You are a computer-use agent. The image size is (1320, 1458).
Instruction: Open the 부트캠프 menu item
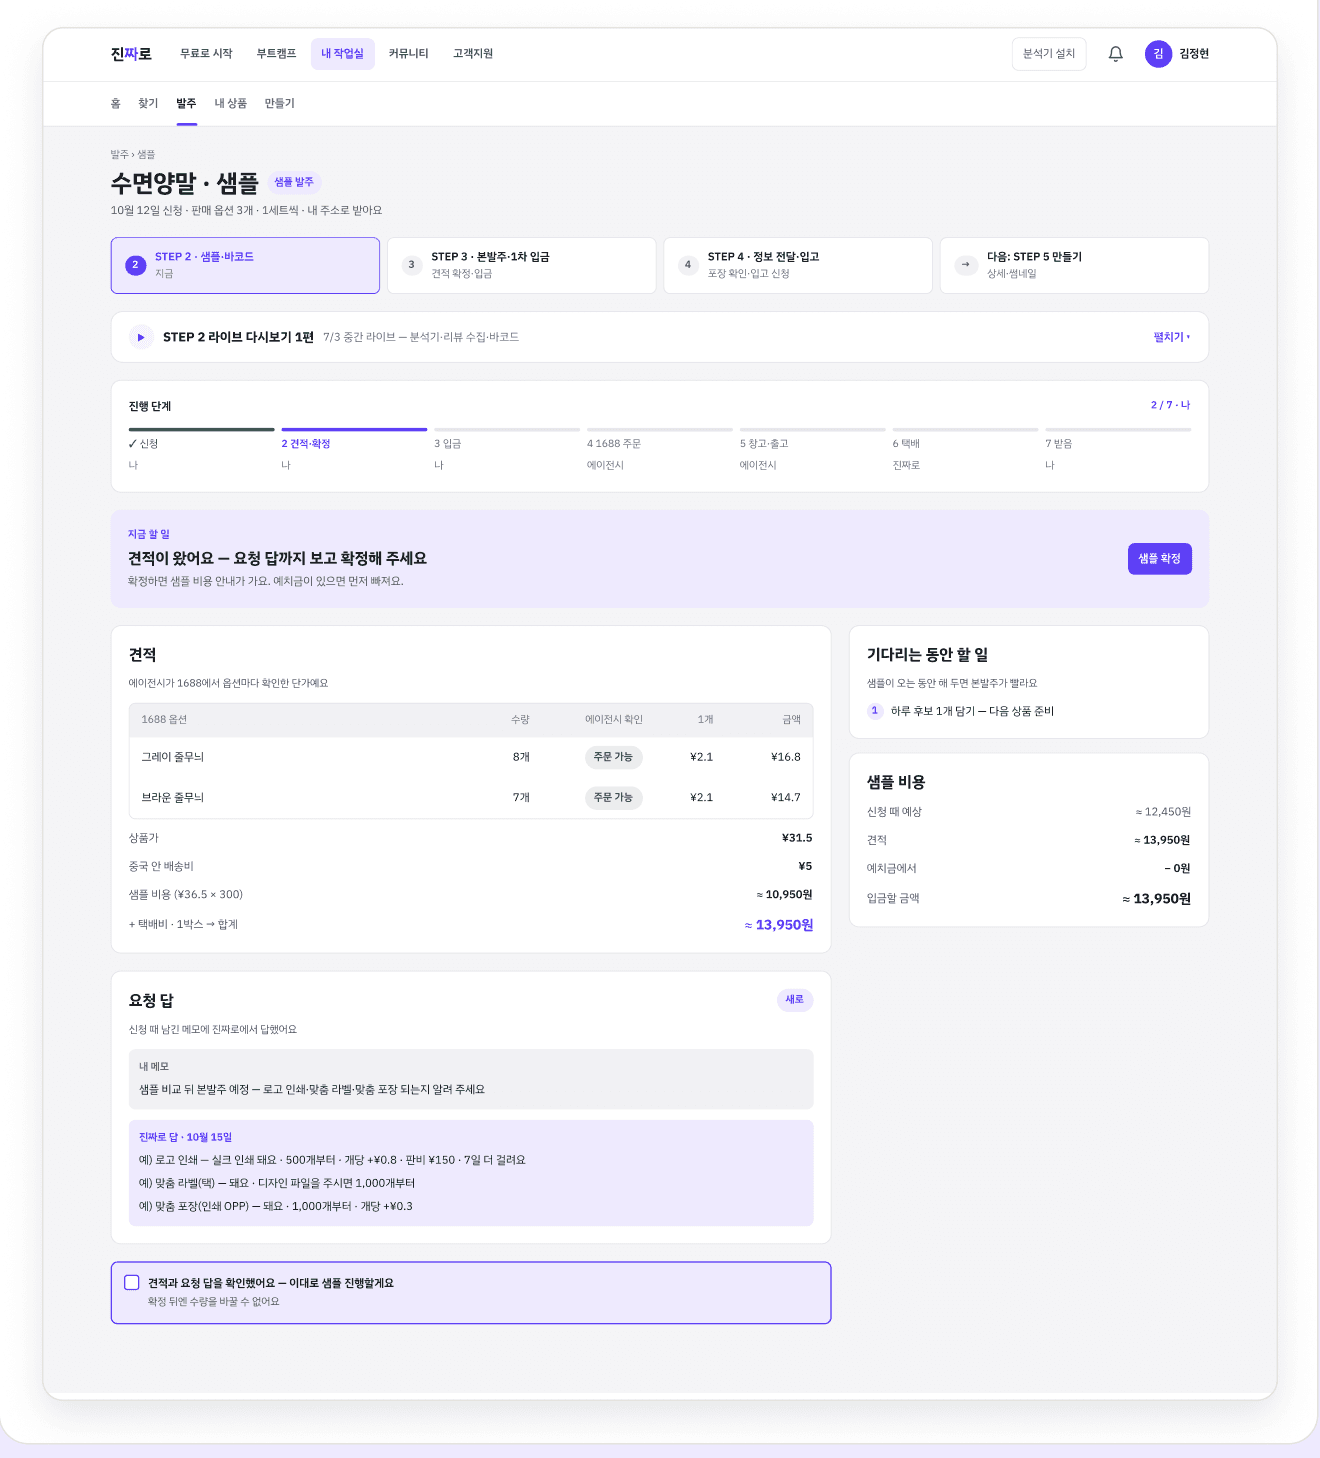276,54
